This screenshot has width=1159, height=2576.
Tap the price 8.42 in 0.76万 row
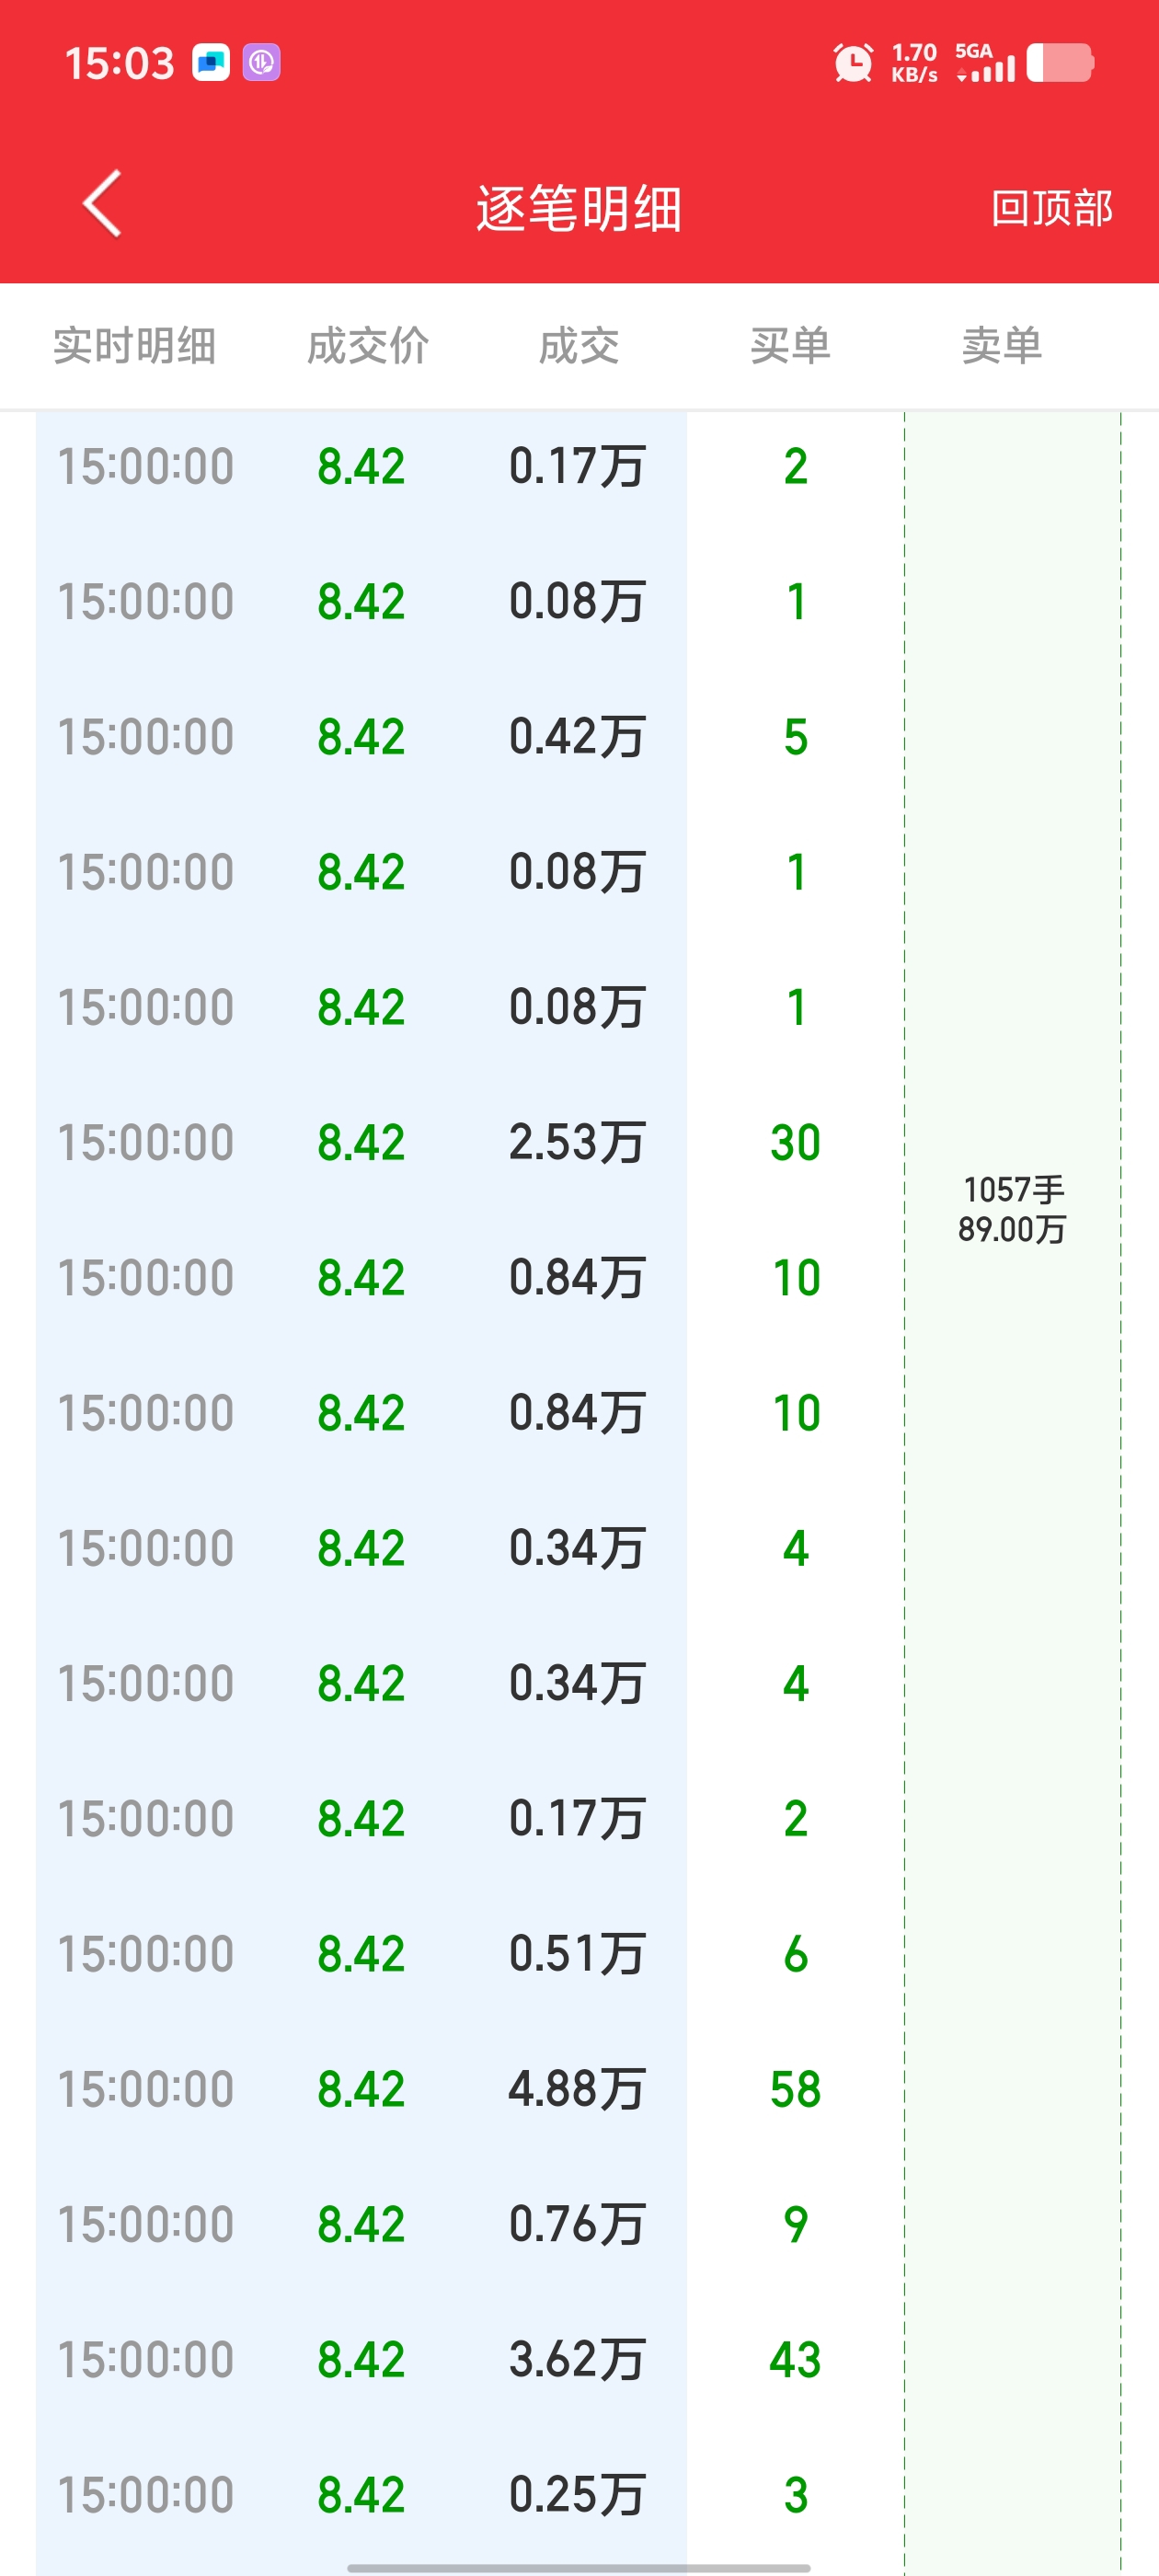pyautogui.click(x=361, y=2225)
